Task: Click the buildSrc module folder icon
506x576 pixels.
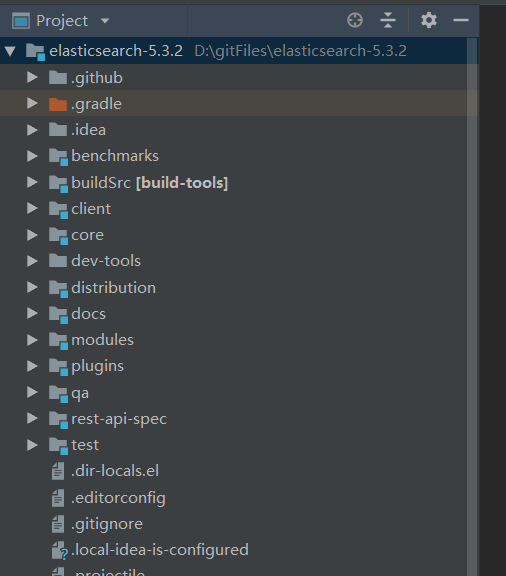Action: [x=58, y=184]
